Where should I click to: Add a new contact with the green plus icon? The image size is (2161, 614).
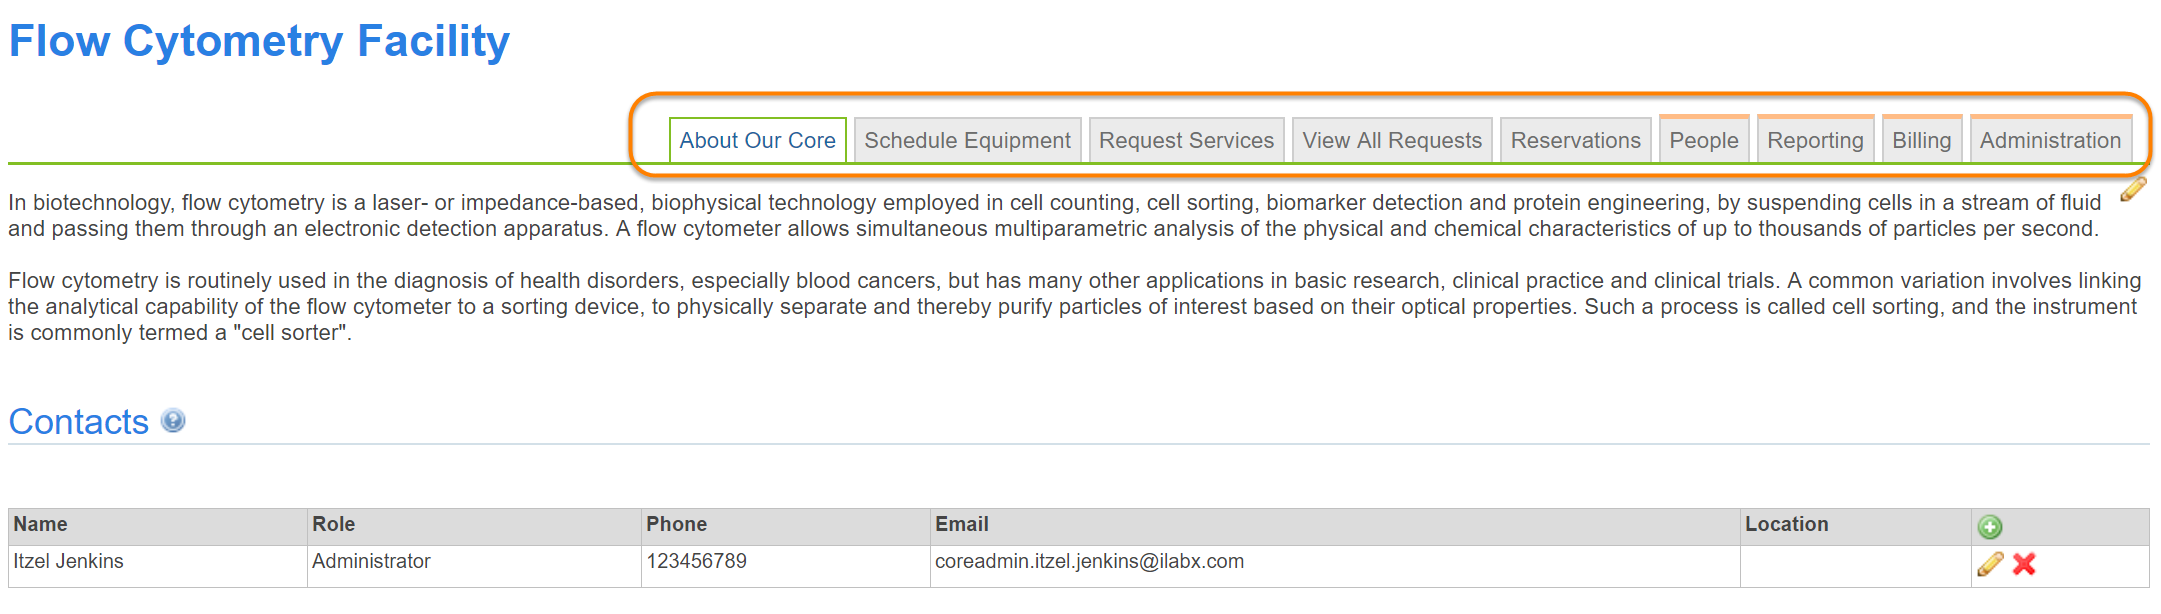tap(1990, 527)
